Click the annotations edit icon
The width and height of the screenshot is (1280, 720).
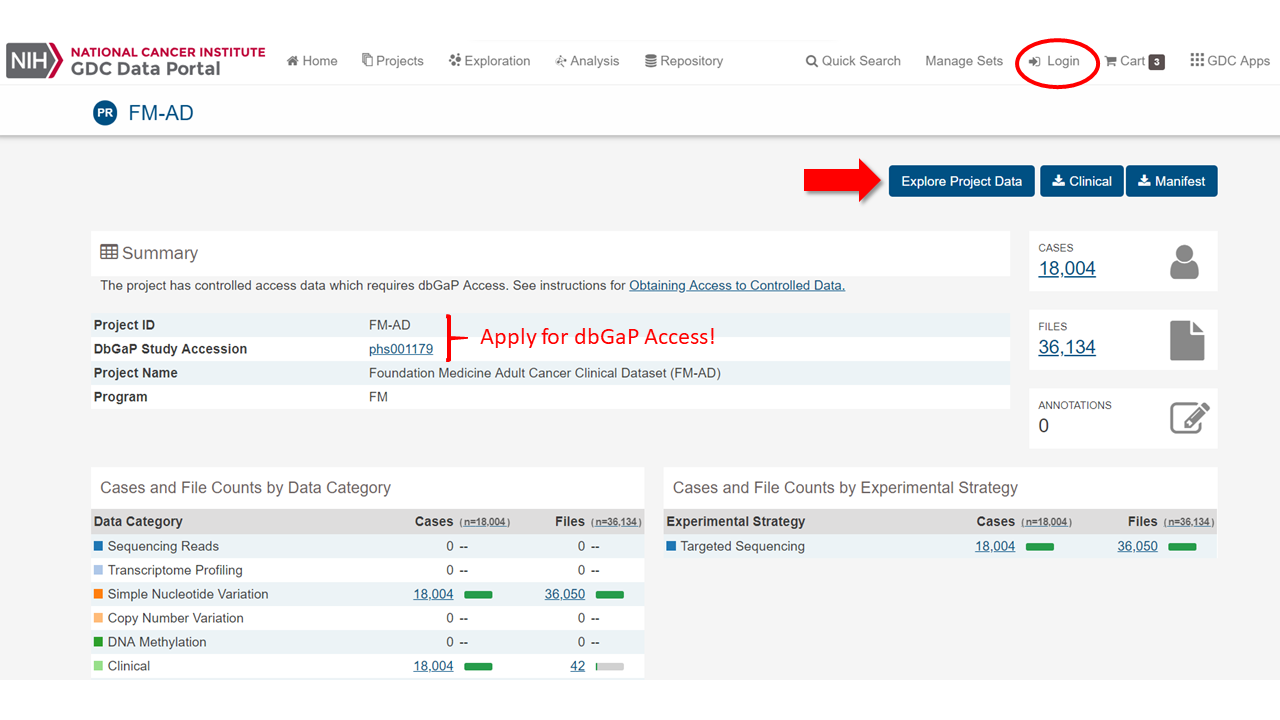1189,418
